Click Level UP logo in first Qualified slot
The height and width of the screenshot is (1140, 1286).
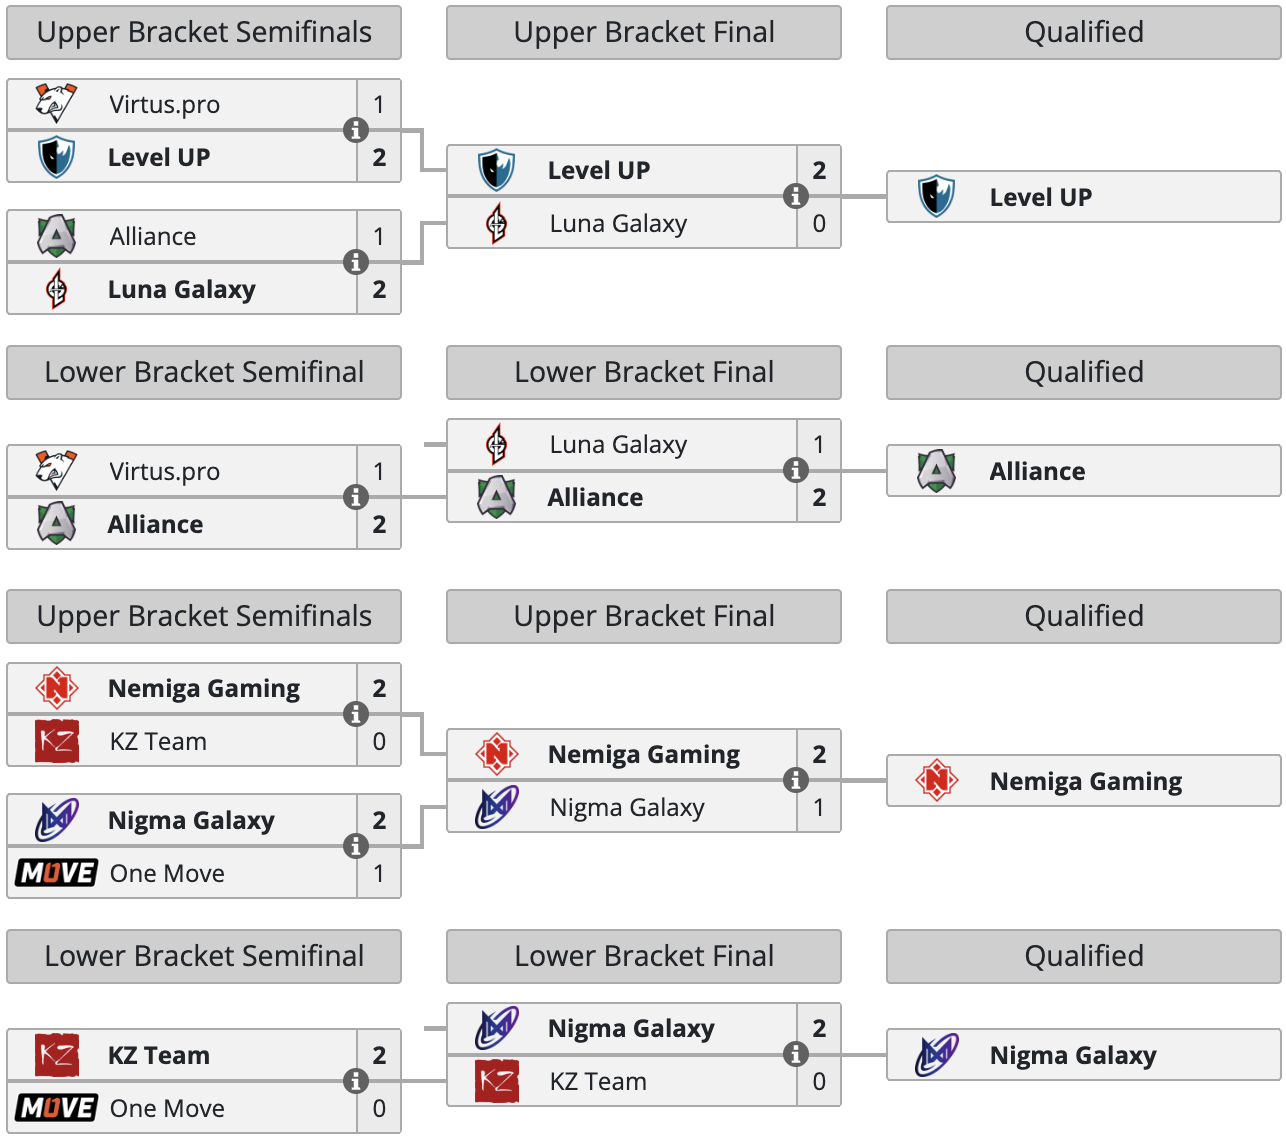tap(937, 197)
